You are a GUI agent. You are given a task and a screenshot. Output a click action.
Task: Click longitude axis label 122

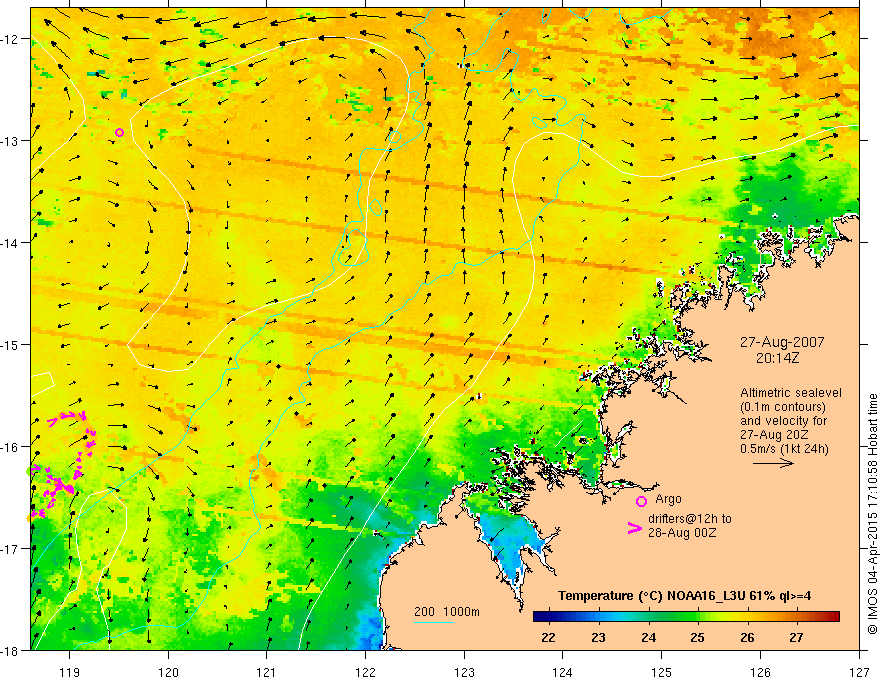tap(365, 672)
